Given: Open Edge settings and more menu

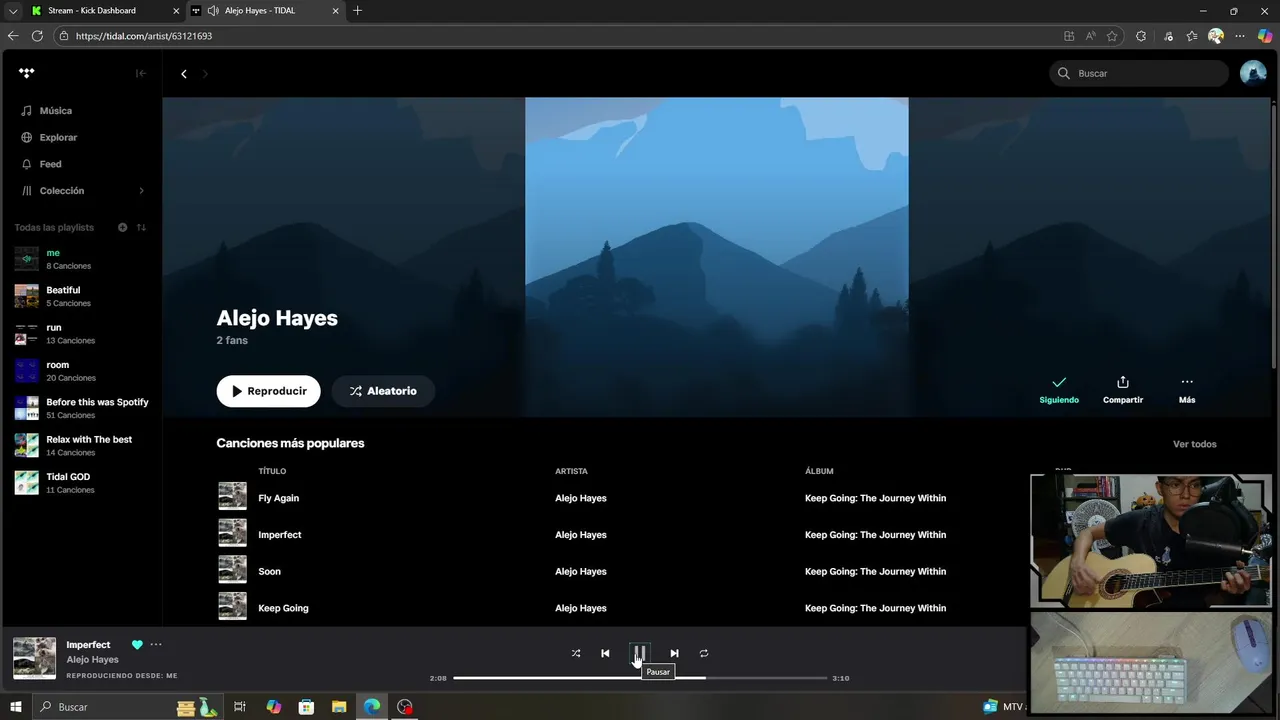Looking at the screenshot, I should coord(1241,36).
